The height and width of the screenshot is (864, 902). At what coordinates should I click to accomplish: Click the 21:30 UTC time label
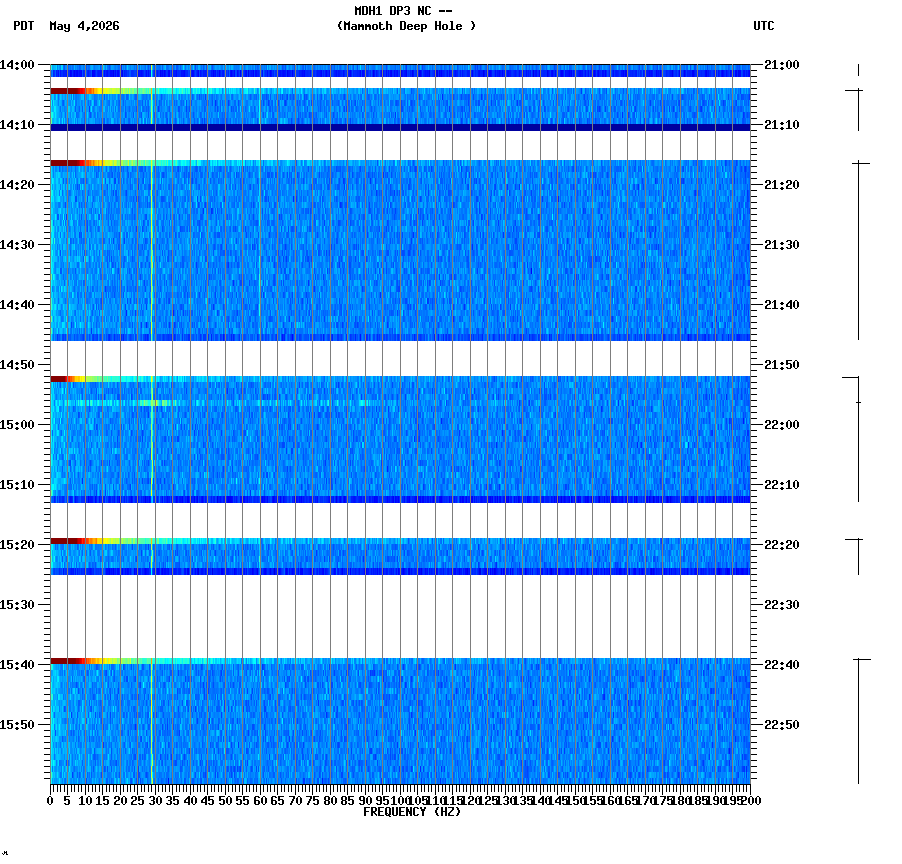[782, 244]
